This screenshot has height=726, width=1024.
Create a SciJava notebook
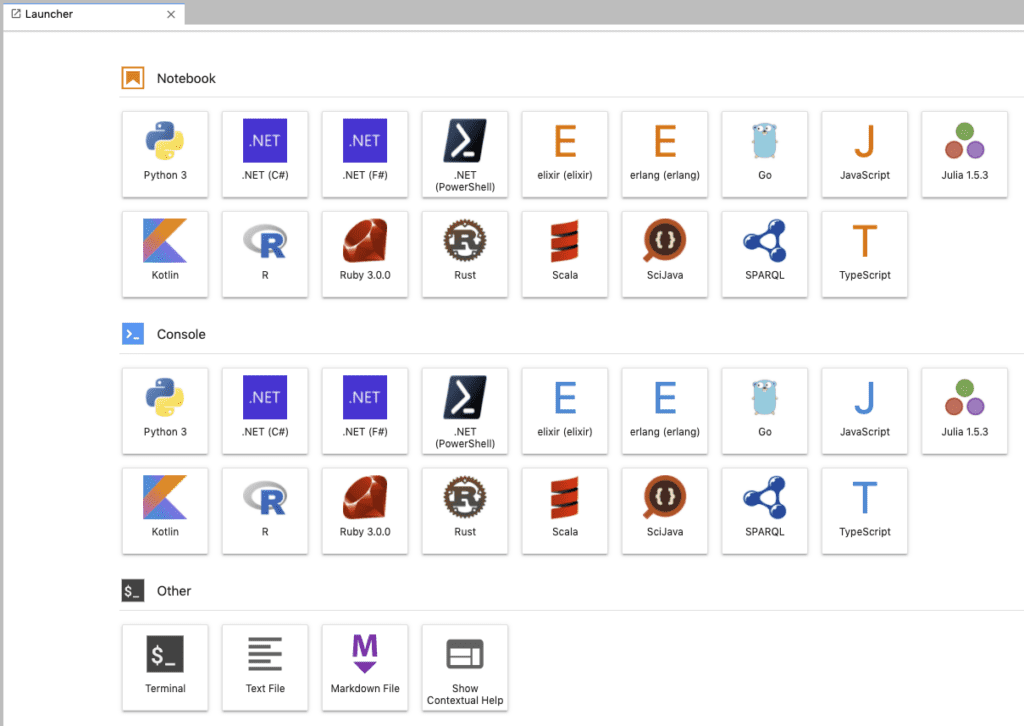point(665,254)
